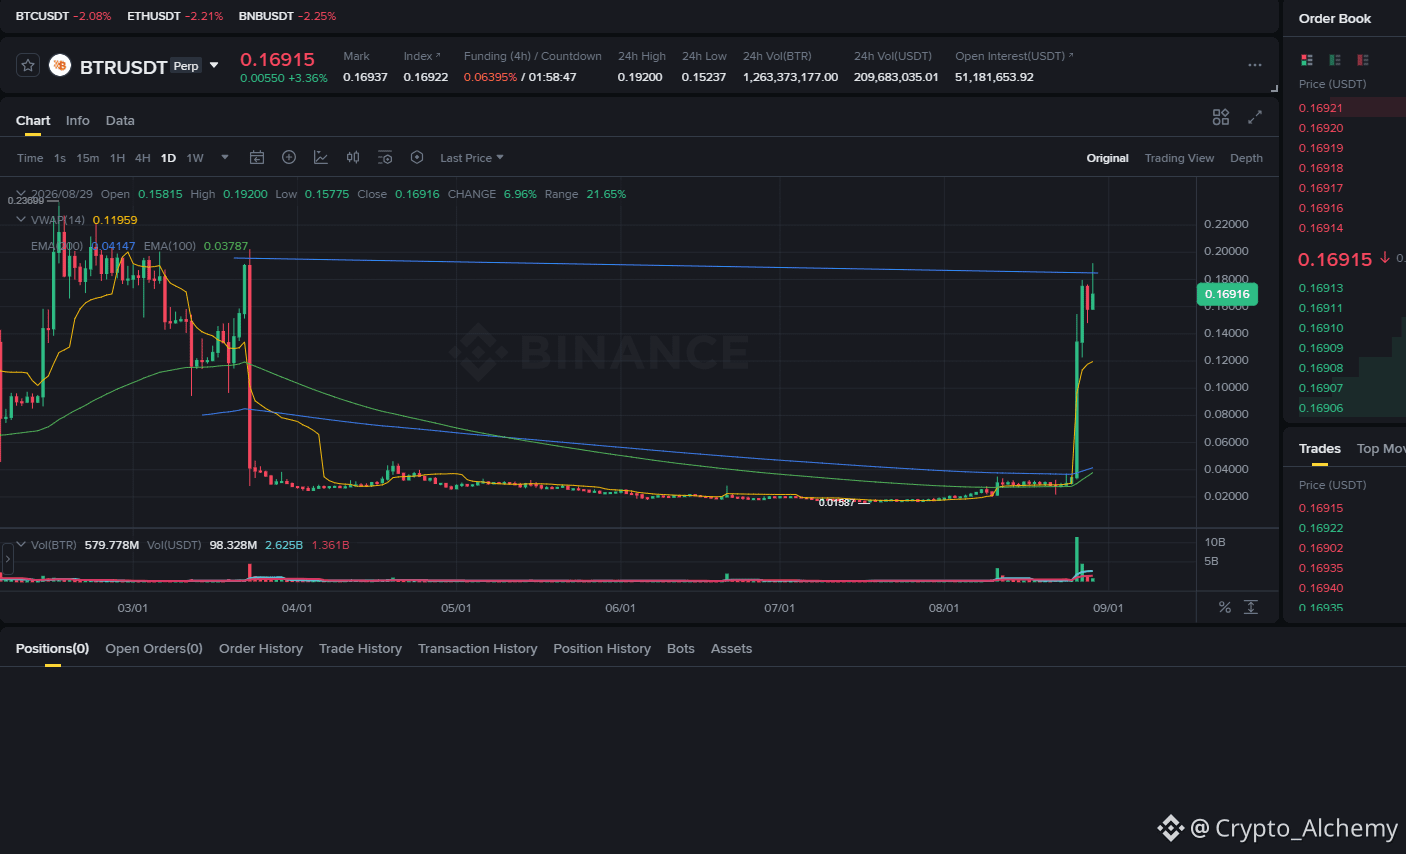Expand more timeframe intervals dropdown
This screenshot has height=854, width=1406.
coord(225,157)
